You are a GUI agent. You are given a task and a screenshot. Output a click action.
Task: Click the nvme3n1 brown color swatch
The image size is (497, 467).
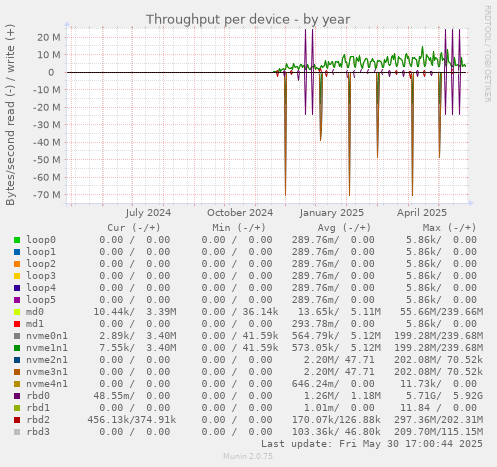click(17, 372)
